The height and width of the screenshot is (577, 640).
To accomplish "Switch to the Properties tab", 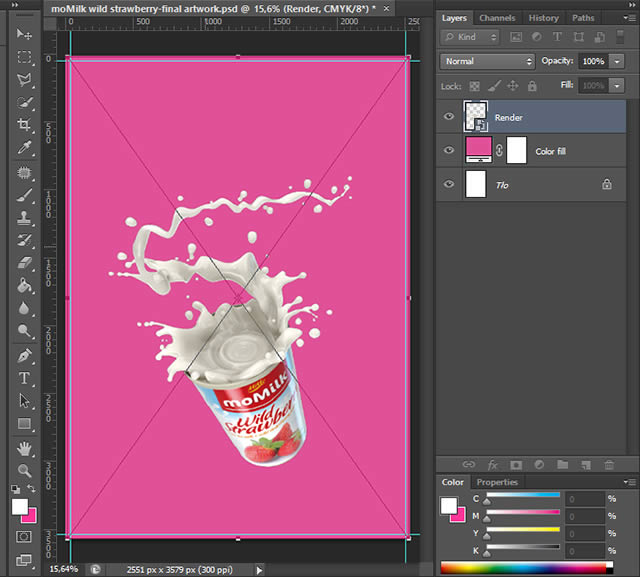I will tap(497, 482).
